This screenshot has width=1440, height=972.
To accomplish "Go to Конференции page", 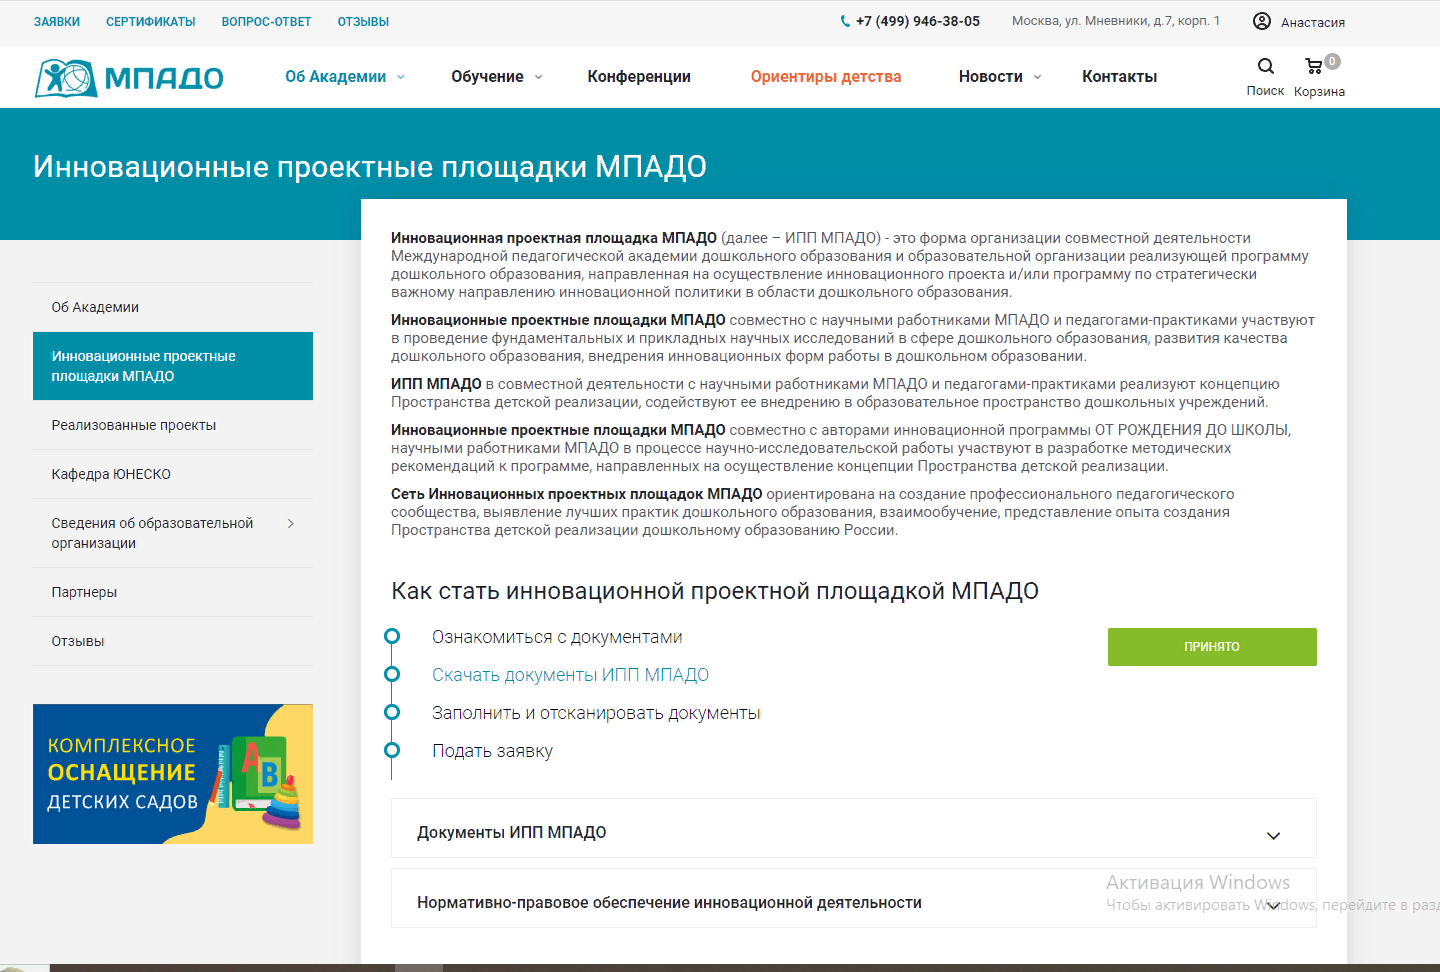I will (639, 77).
